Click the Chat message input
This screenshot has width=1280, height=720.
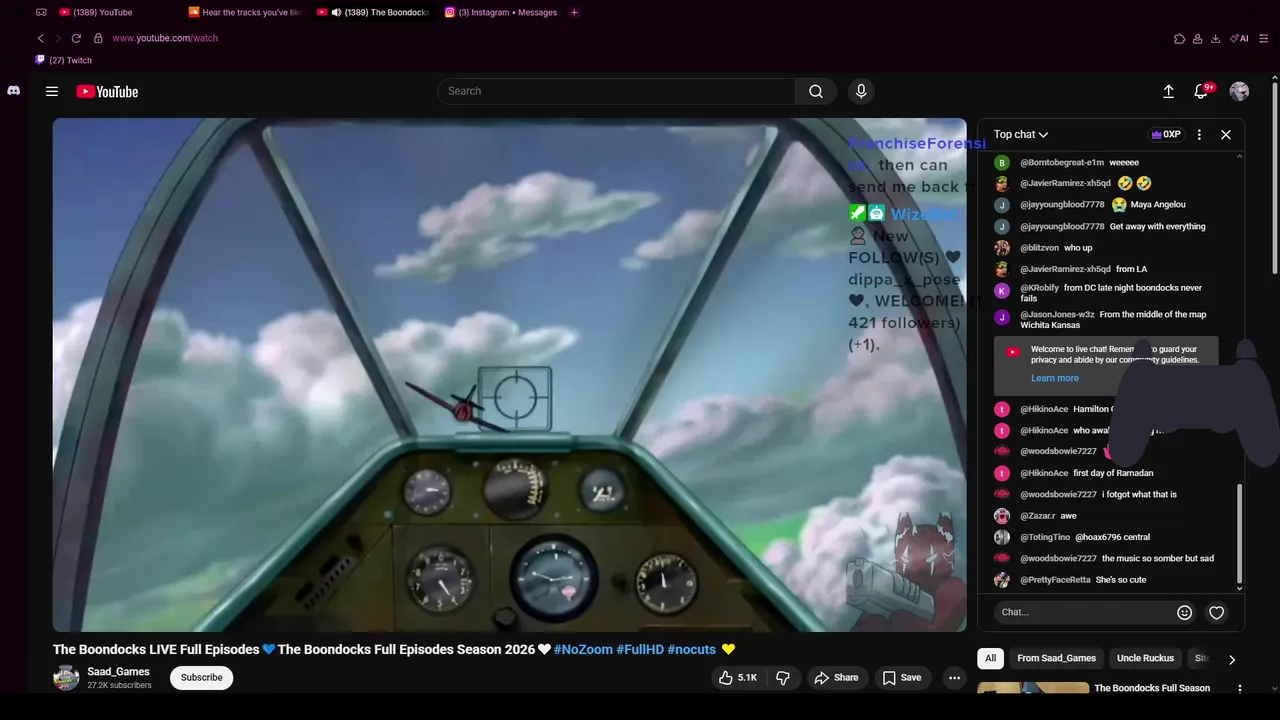(1084, 612)
